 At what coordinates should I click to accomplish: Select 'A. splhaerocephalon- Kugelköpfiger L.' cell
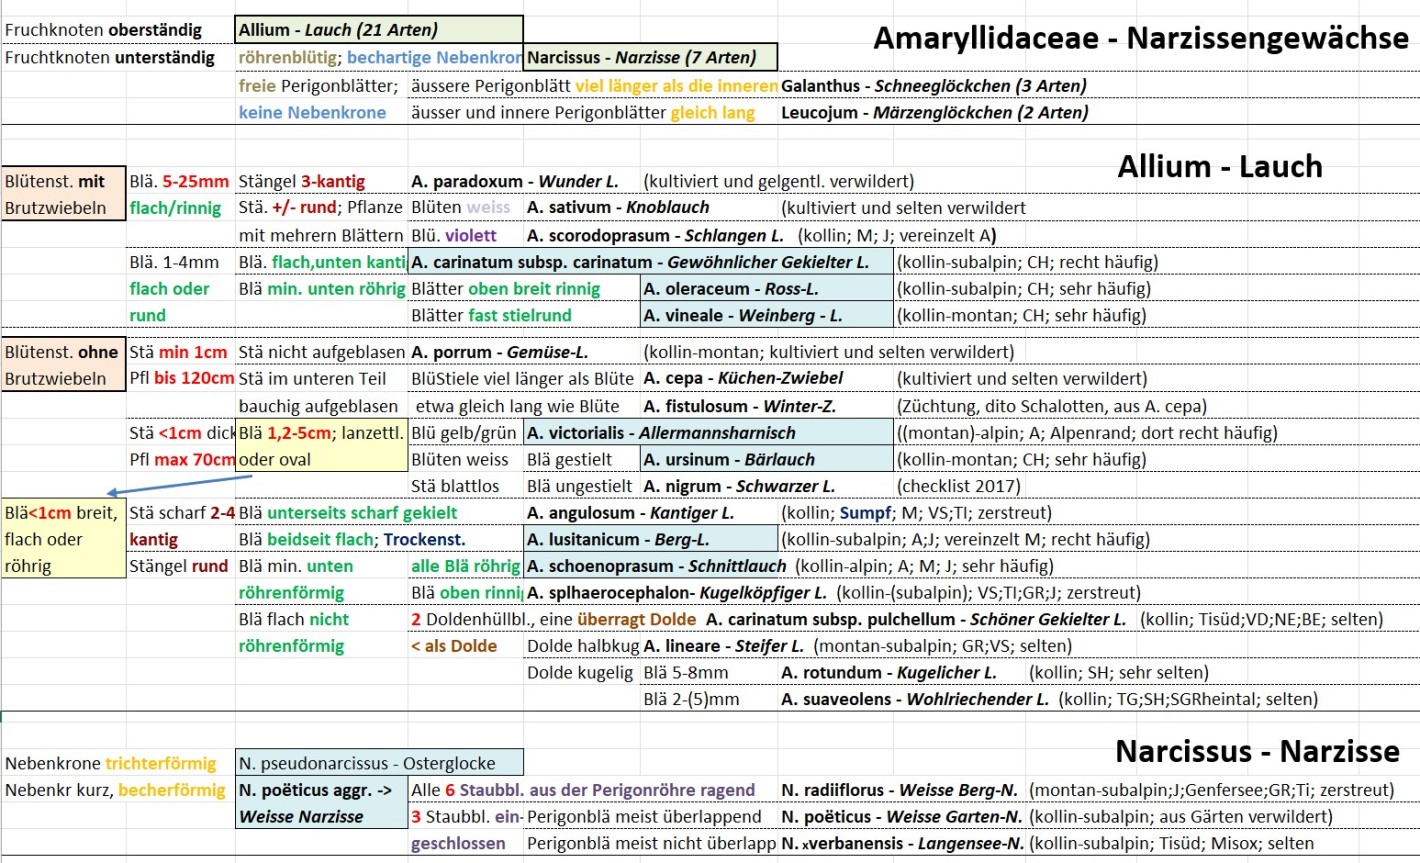[677, 592]
